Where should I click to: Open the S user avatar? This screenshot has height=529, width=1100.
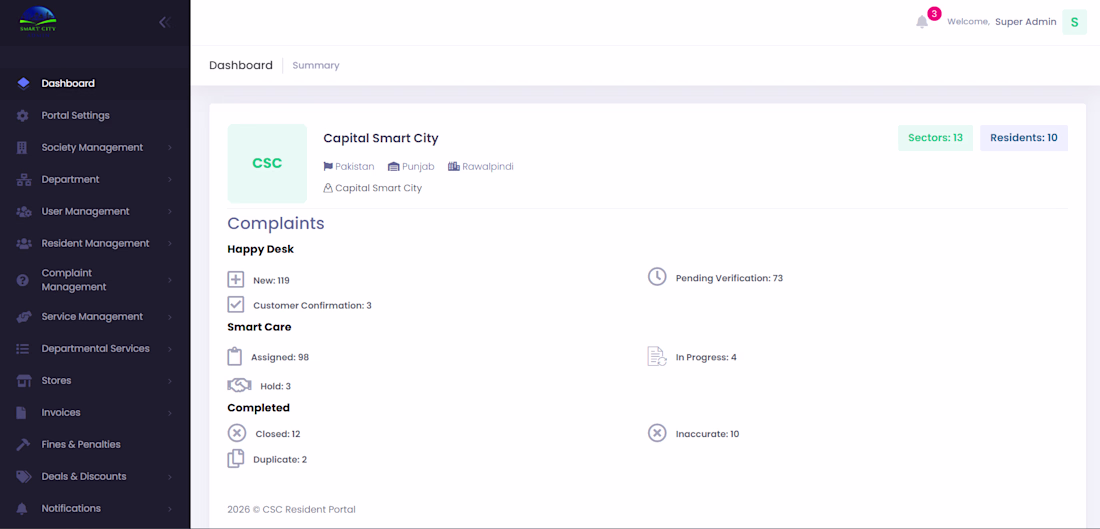1074,22
